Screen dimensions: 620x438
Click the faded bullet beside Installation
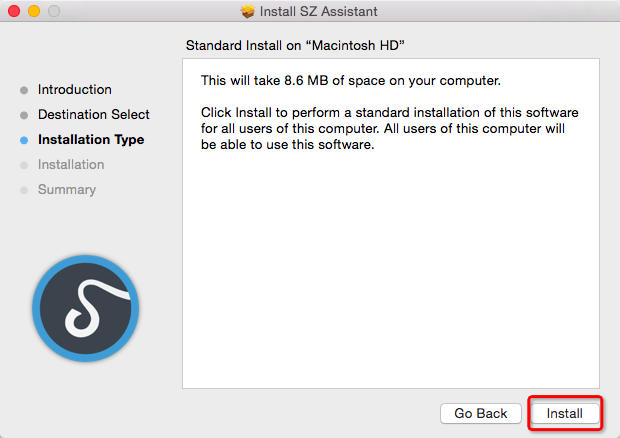click(24, 165)
